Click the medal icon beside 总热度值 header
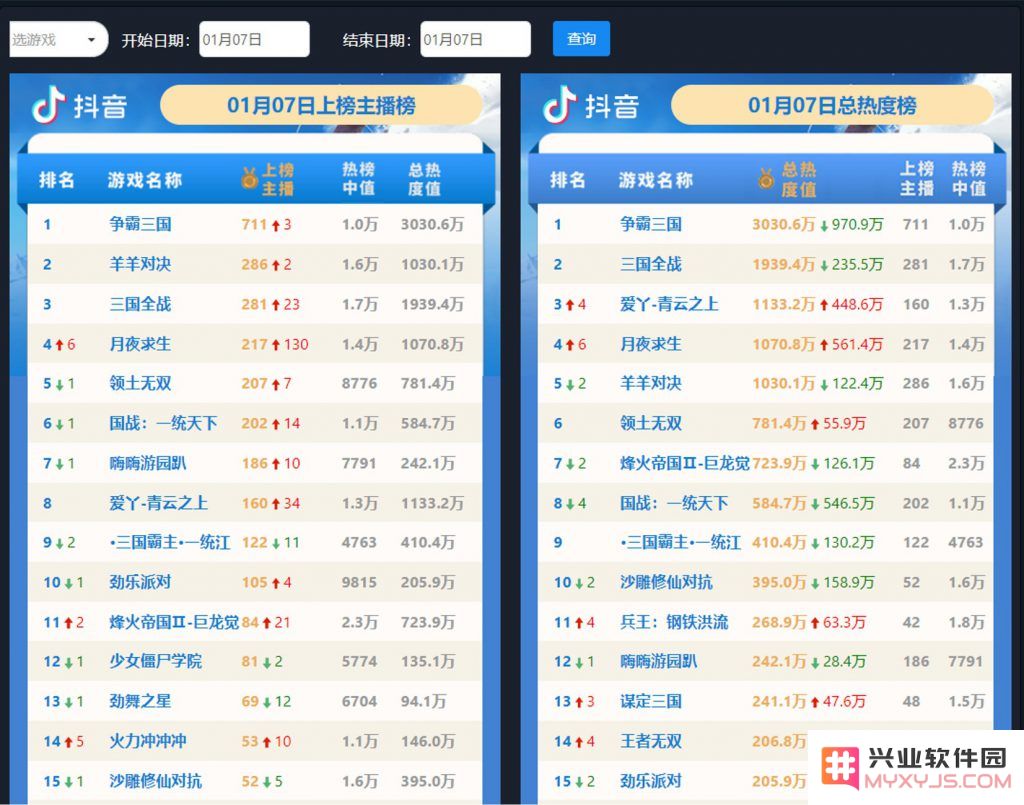The image size is (1024, 805). click(x=766, y=178)
